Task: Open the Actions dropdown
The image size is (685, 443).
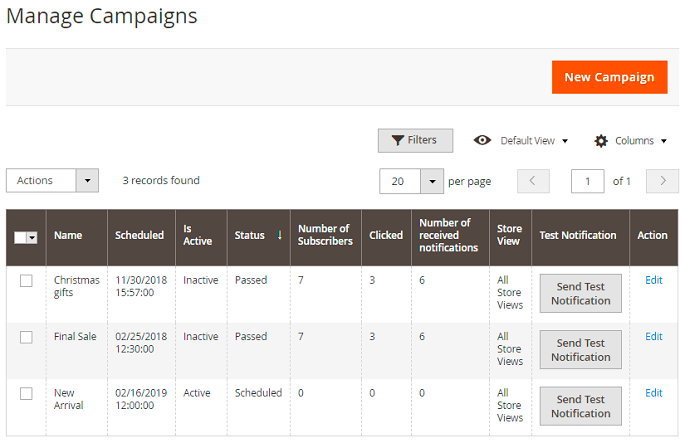Action: [52, 181]
